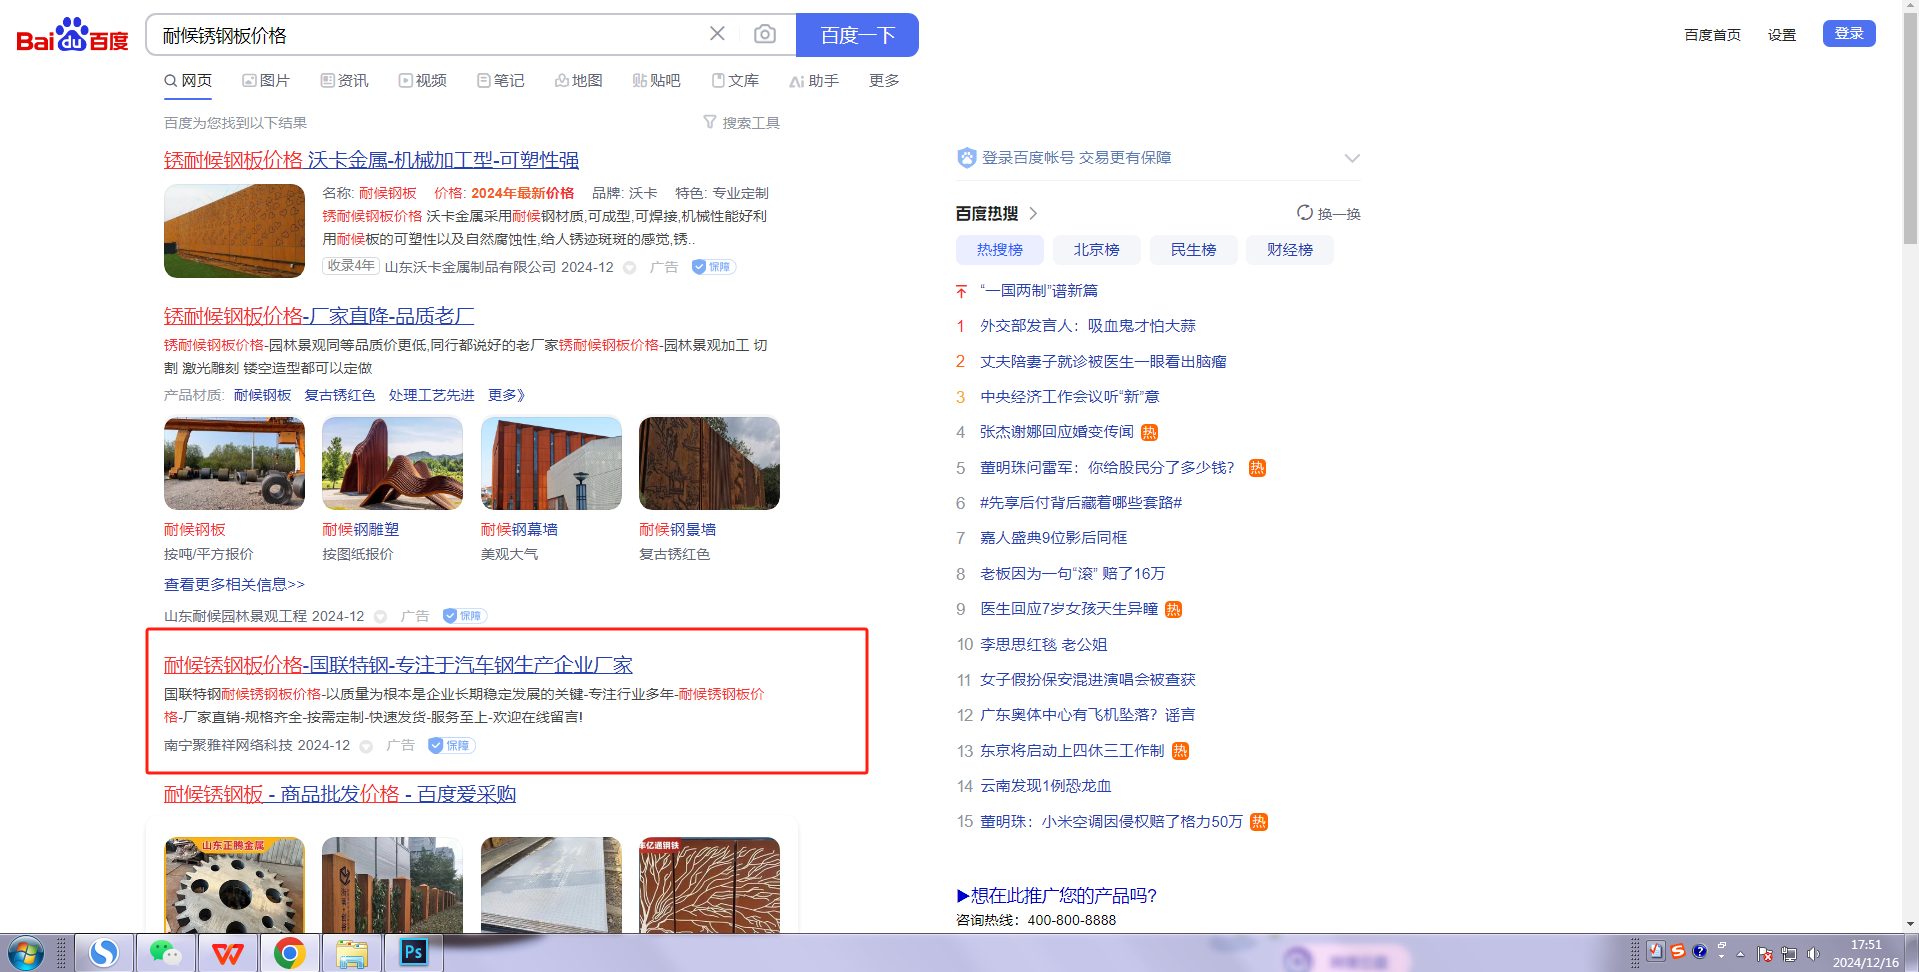Switch to the 地图 tab
Viewport: 1919px width, 972px height.
coord(578,81)
